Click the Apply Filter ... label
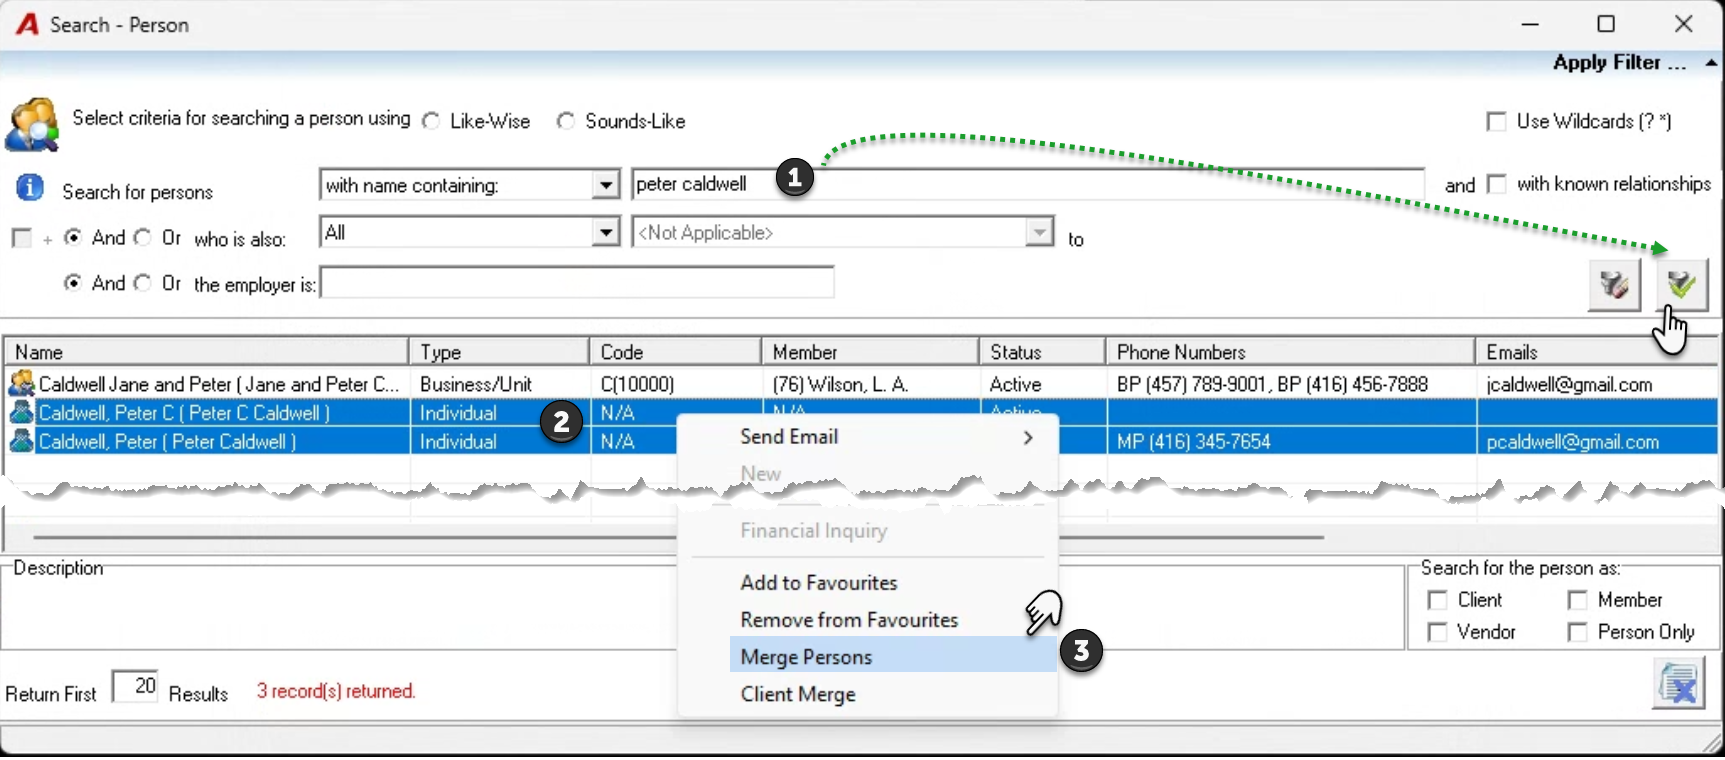 click(1619, 63)
